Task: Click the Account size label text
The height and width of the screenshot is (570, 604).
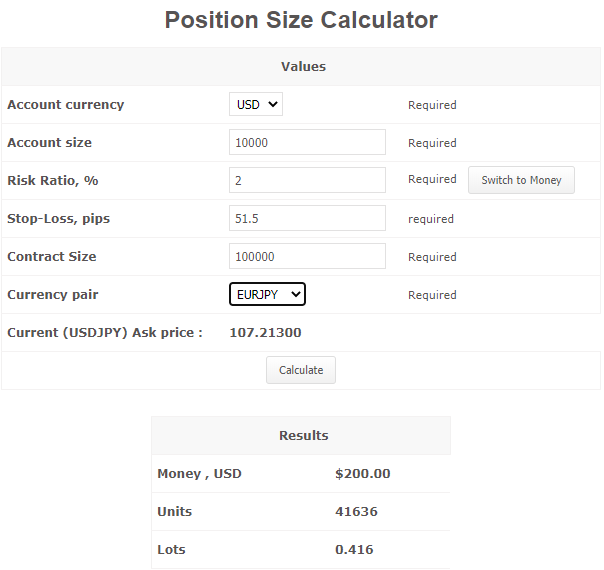Action: 50,143
